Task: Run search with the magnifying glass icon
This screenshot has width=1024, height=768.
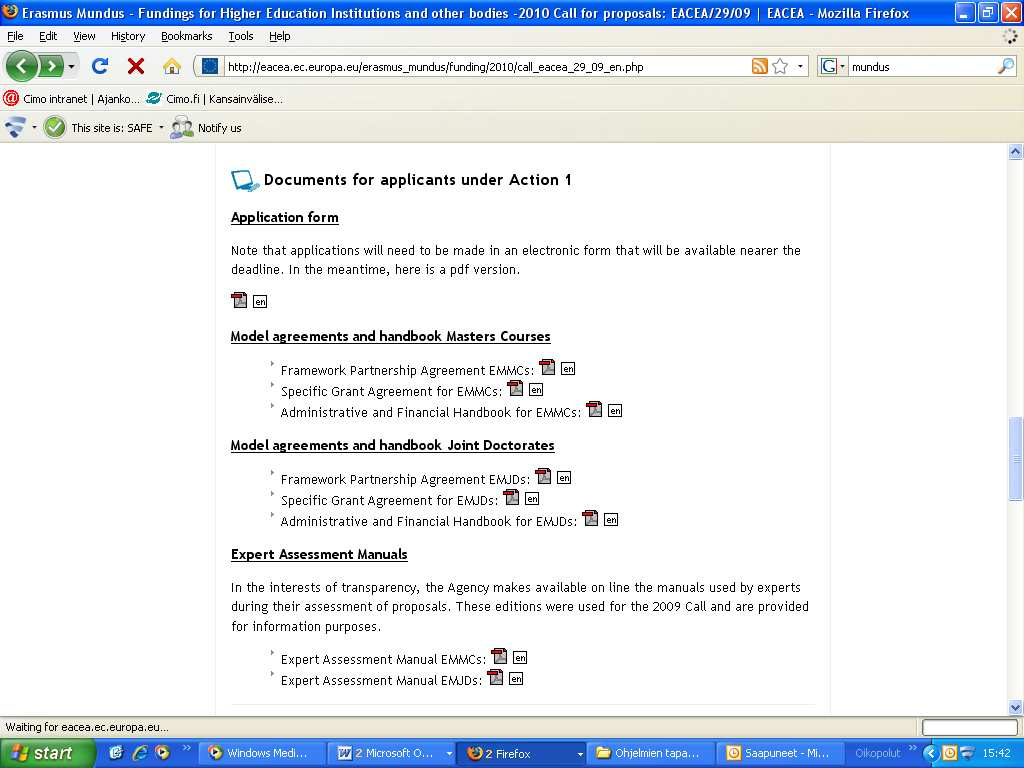Action: (x=1006, y=66)
